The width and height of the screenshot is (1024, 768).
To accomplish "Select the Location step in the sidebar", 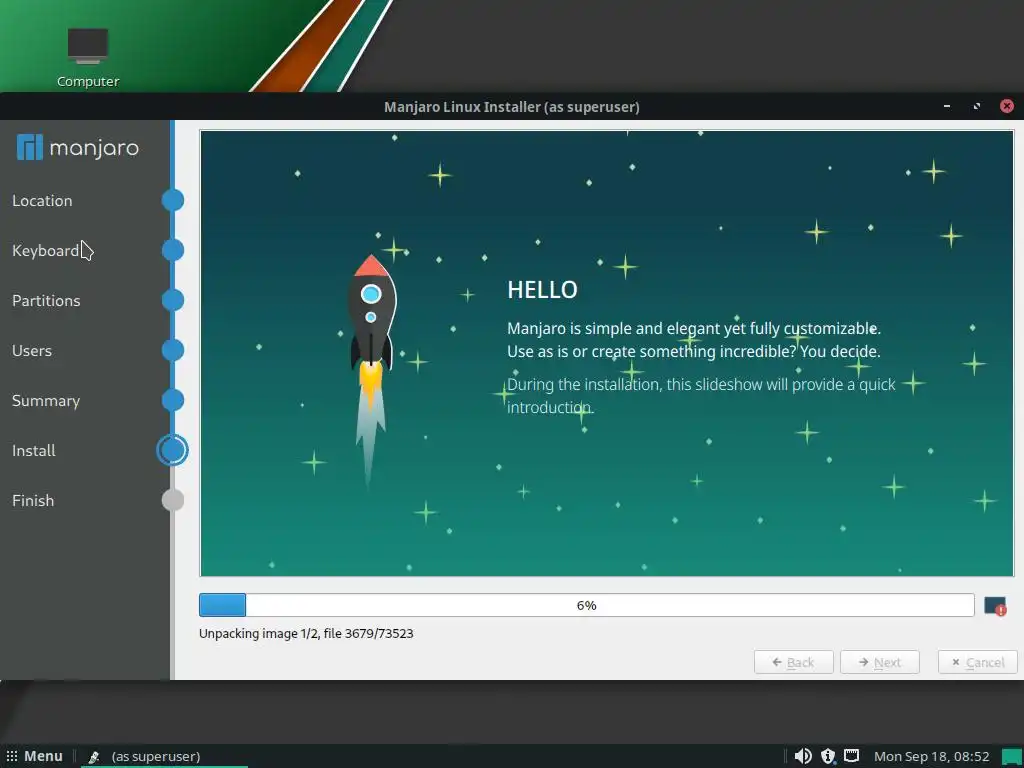I will pyautogui.click(x=42, y=200).
